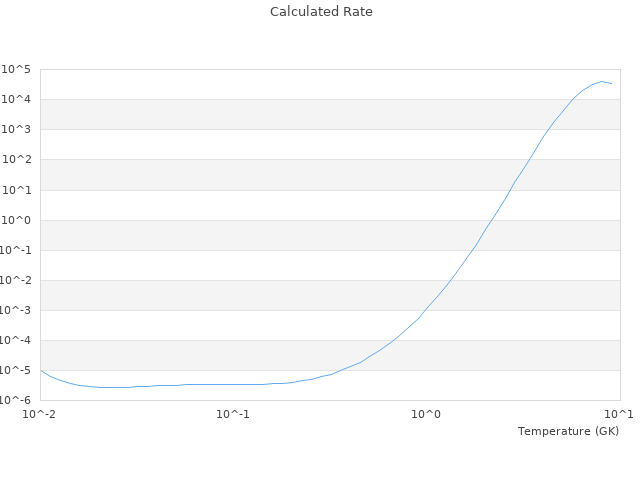Image resolution: width=640 pixels, height=480 pixels.
Task: Click the 10^-3 y-axis tick label
Action: pos(16,310)
